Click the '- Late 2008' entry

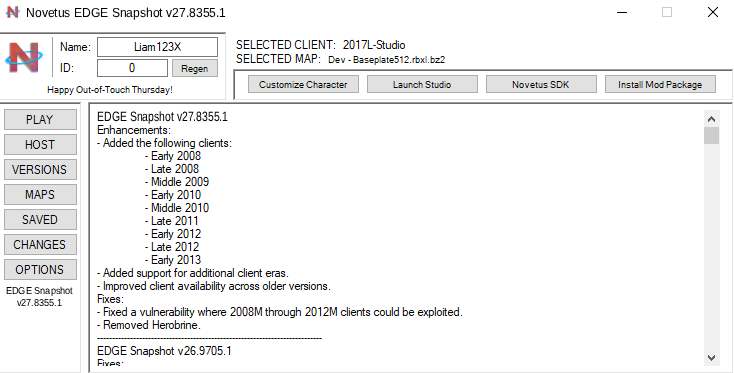coord(172,169)
